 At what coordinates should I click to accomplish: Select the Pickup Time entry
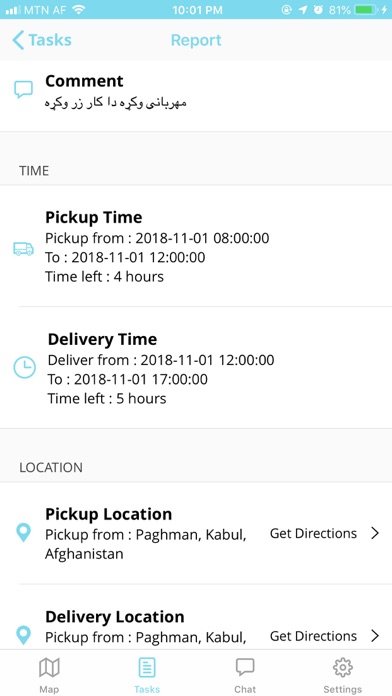tap(196, 246)
